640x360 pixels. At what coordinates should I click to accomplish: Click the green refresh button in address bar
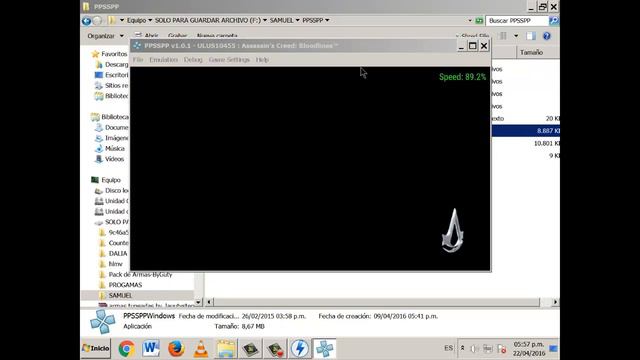[x=479, y=20]
